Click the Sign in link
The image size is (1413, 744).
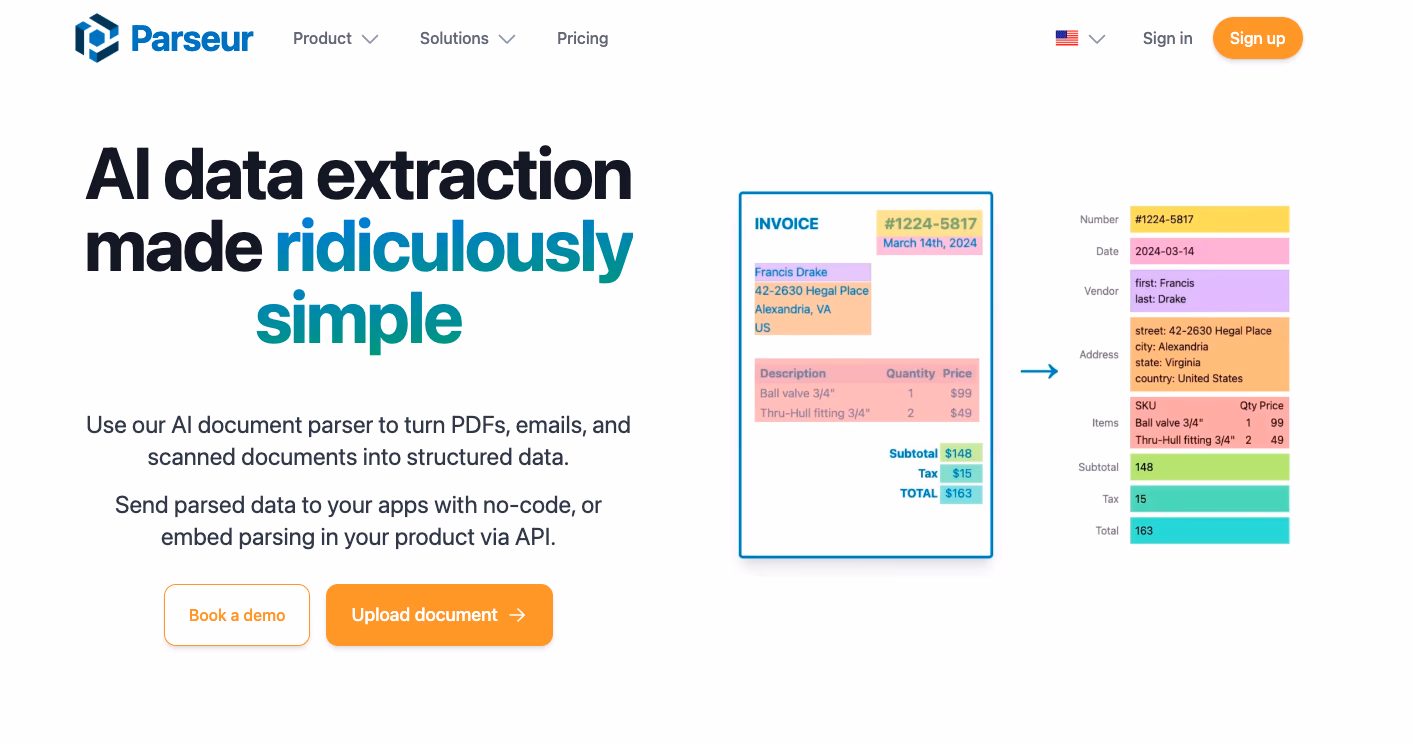(1167, 39)
